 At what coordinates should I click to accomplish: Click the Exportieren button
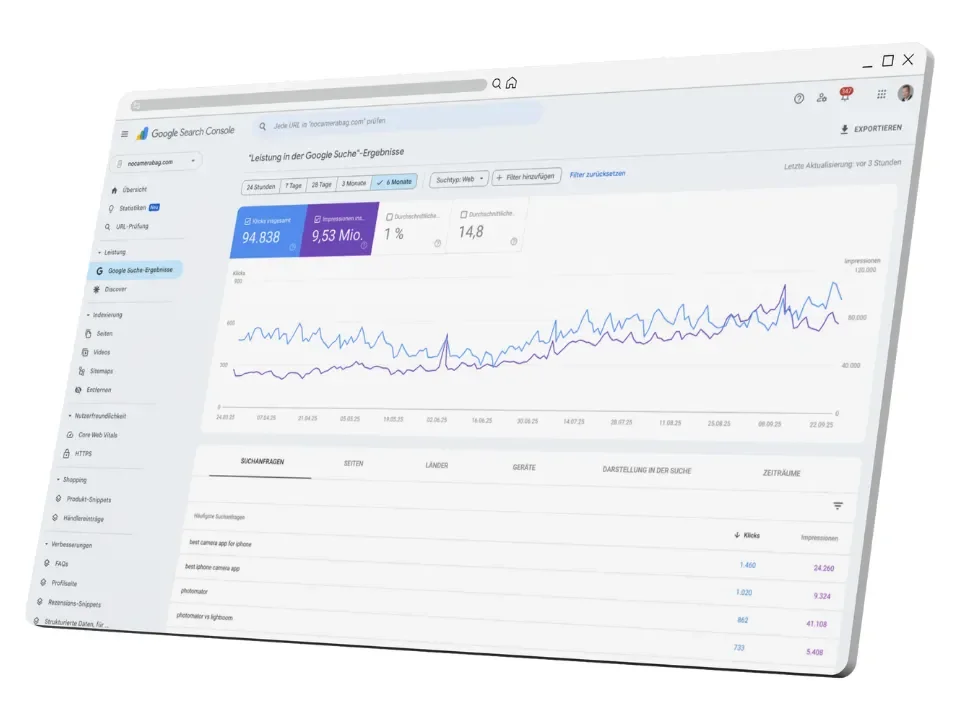[x=871, y=129]
